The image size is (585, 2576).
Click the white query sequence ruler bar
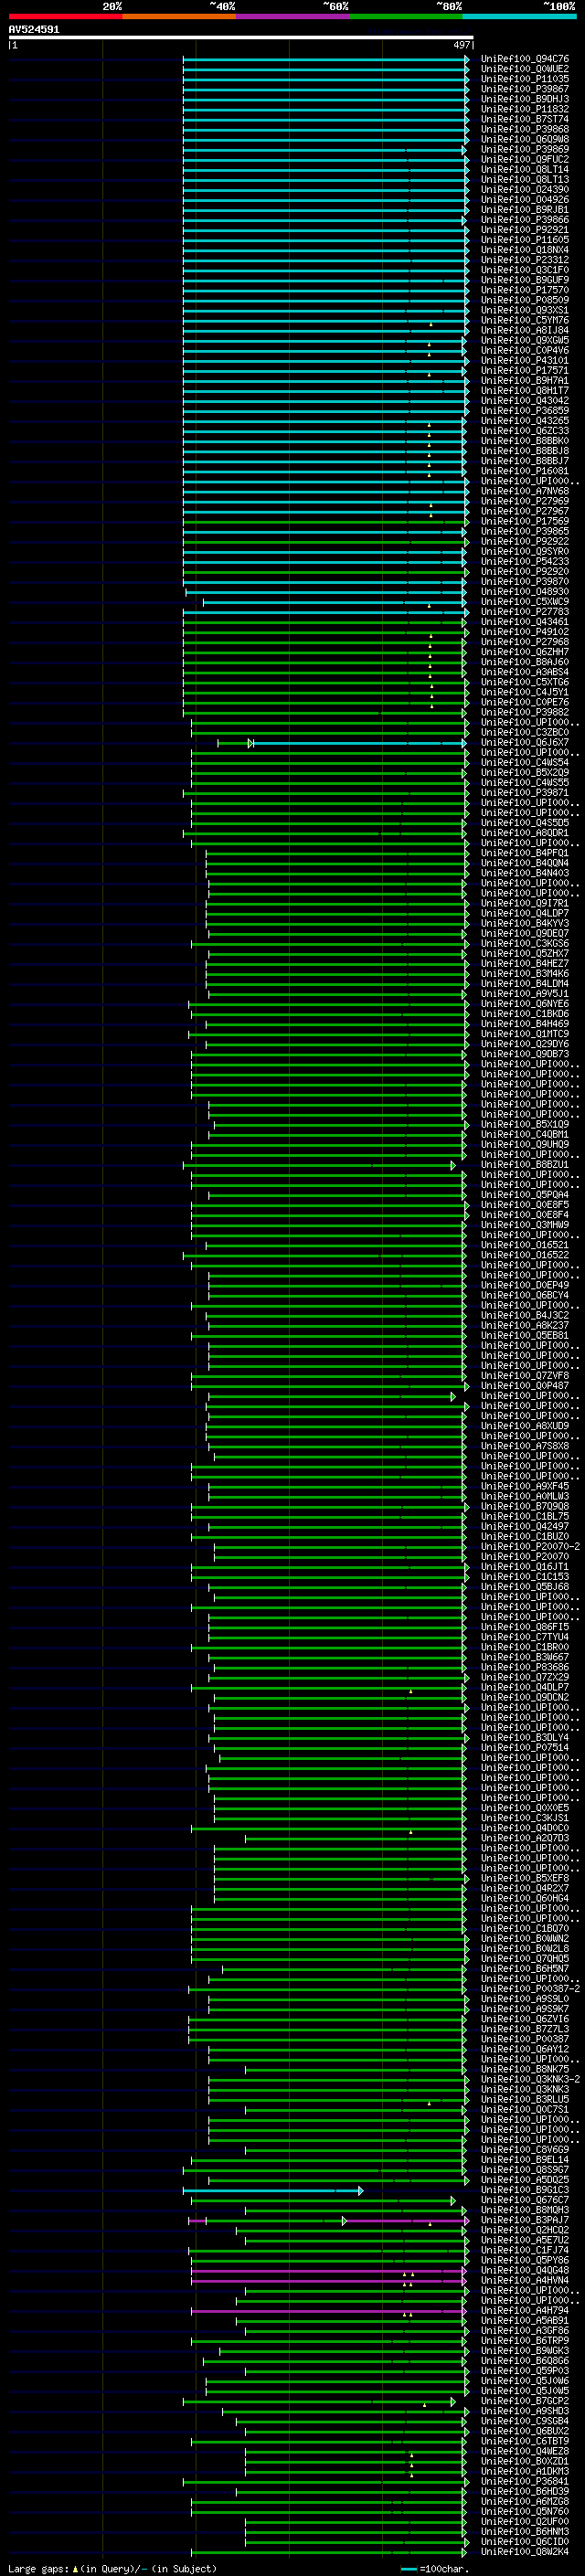pyautogui.click(x=241, y=37)
